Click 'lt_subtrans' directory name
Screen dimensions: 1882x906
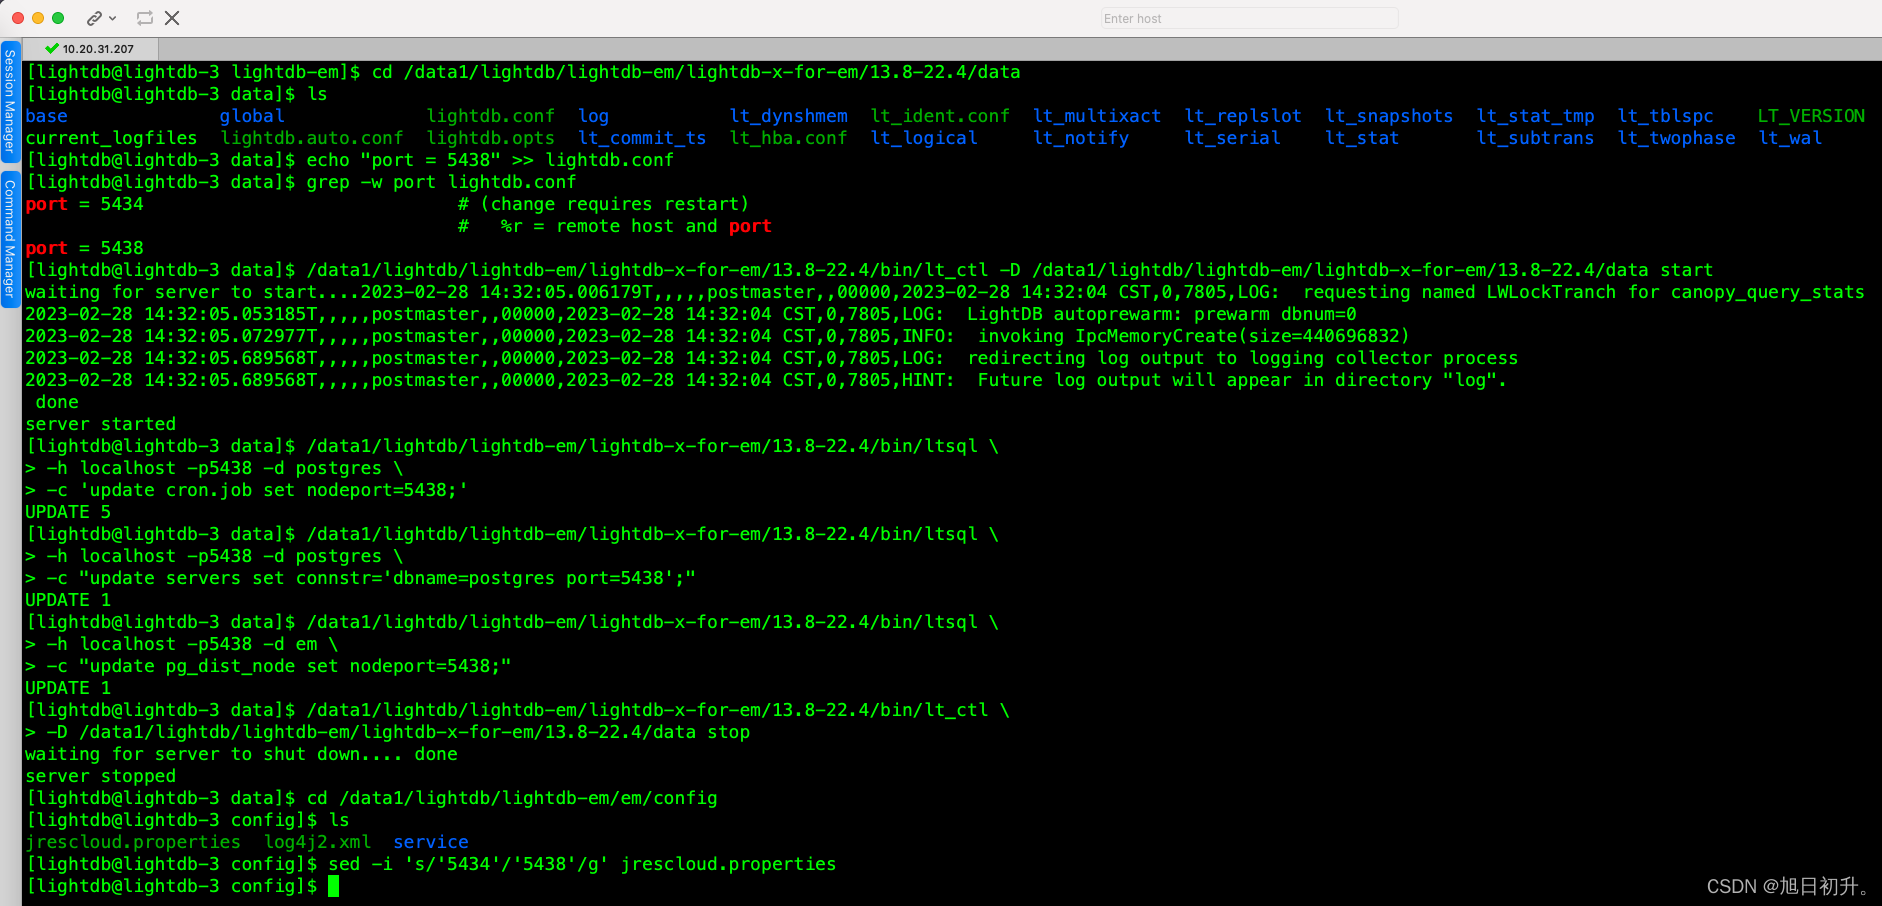(x=1535, y=138)
